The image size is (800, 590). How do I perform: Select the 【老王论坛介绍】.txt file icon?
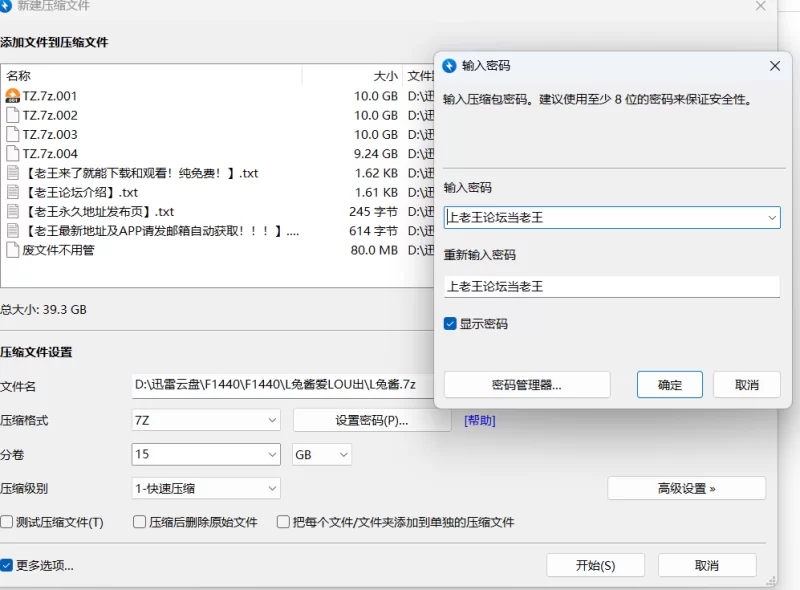tap(13, 192)
